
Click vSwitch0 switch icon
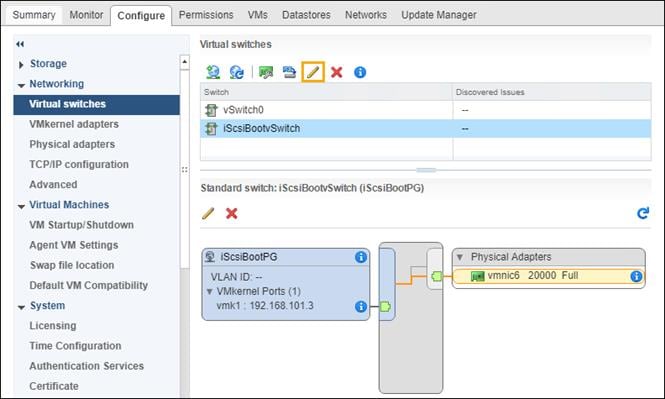[211, 110]
